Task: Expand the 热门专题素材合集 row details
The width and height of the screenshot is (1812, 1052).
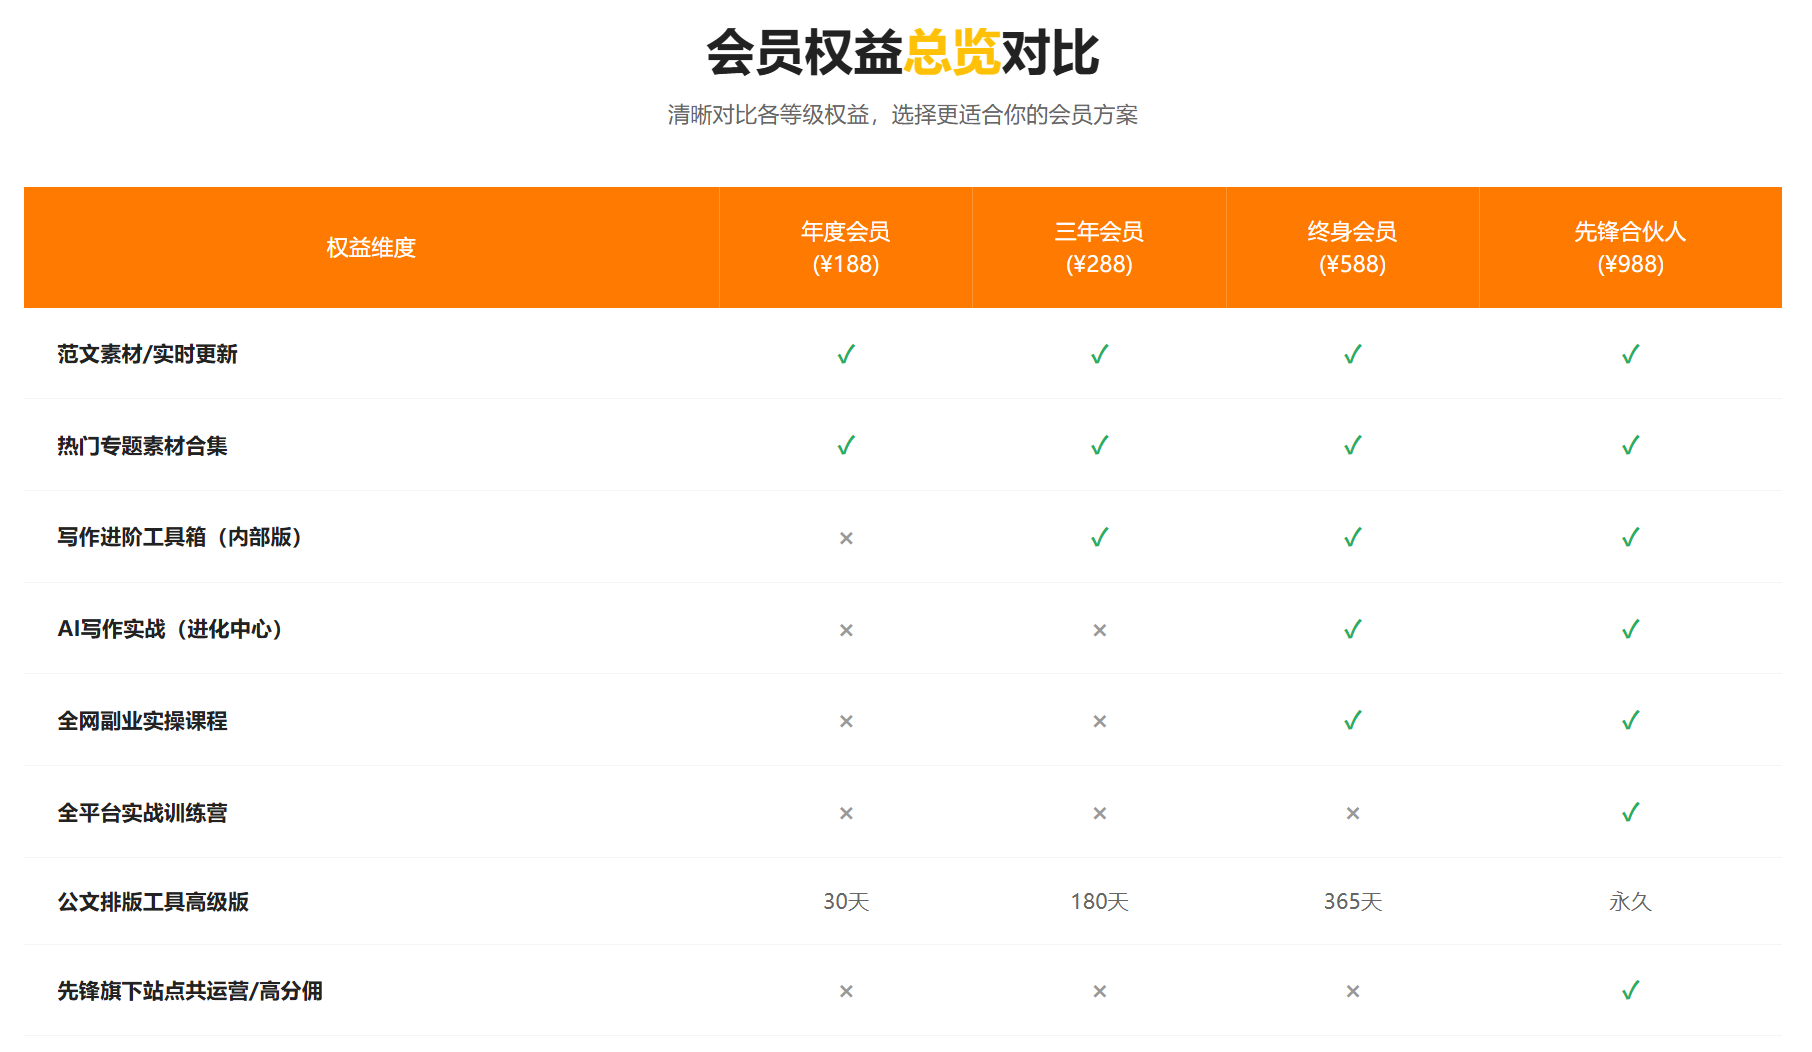Action: point(143,447)
